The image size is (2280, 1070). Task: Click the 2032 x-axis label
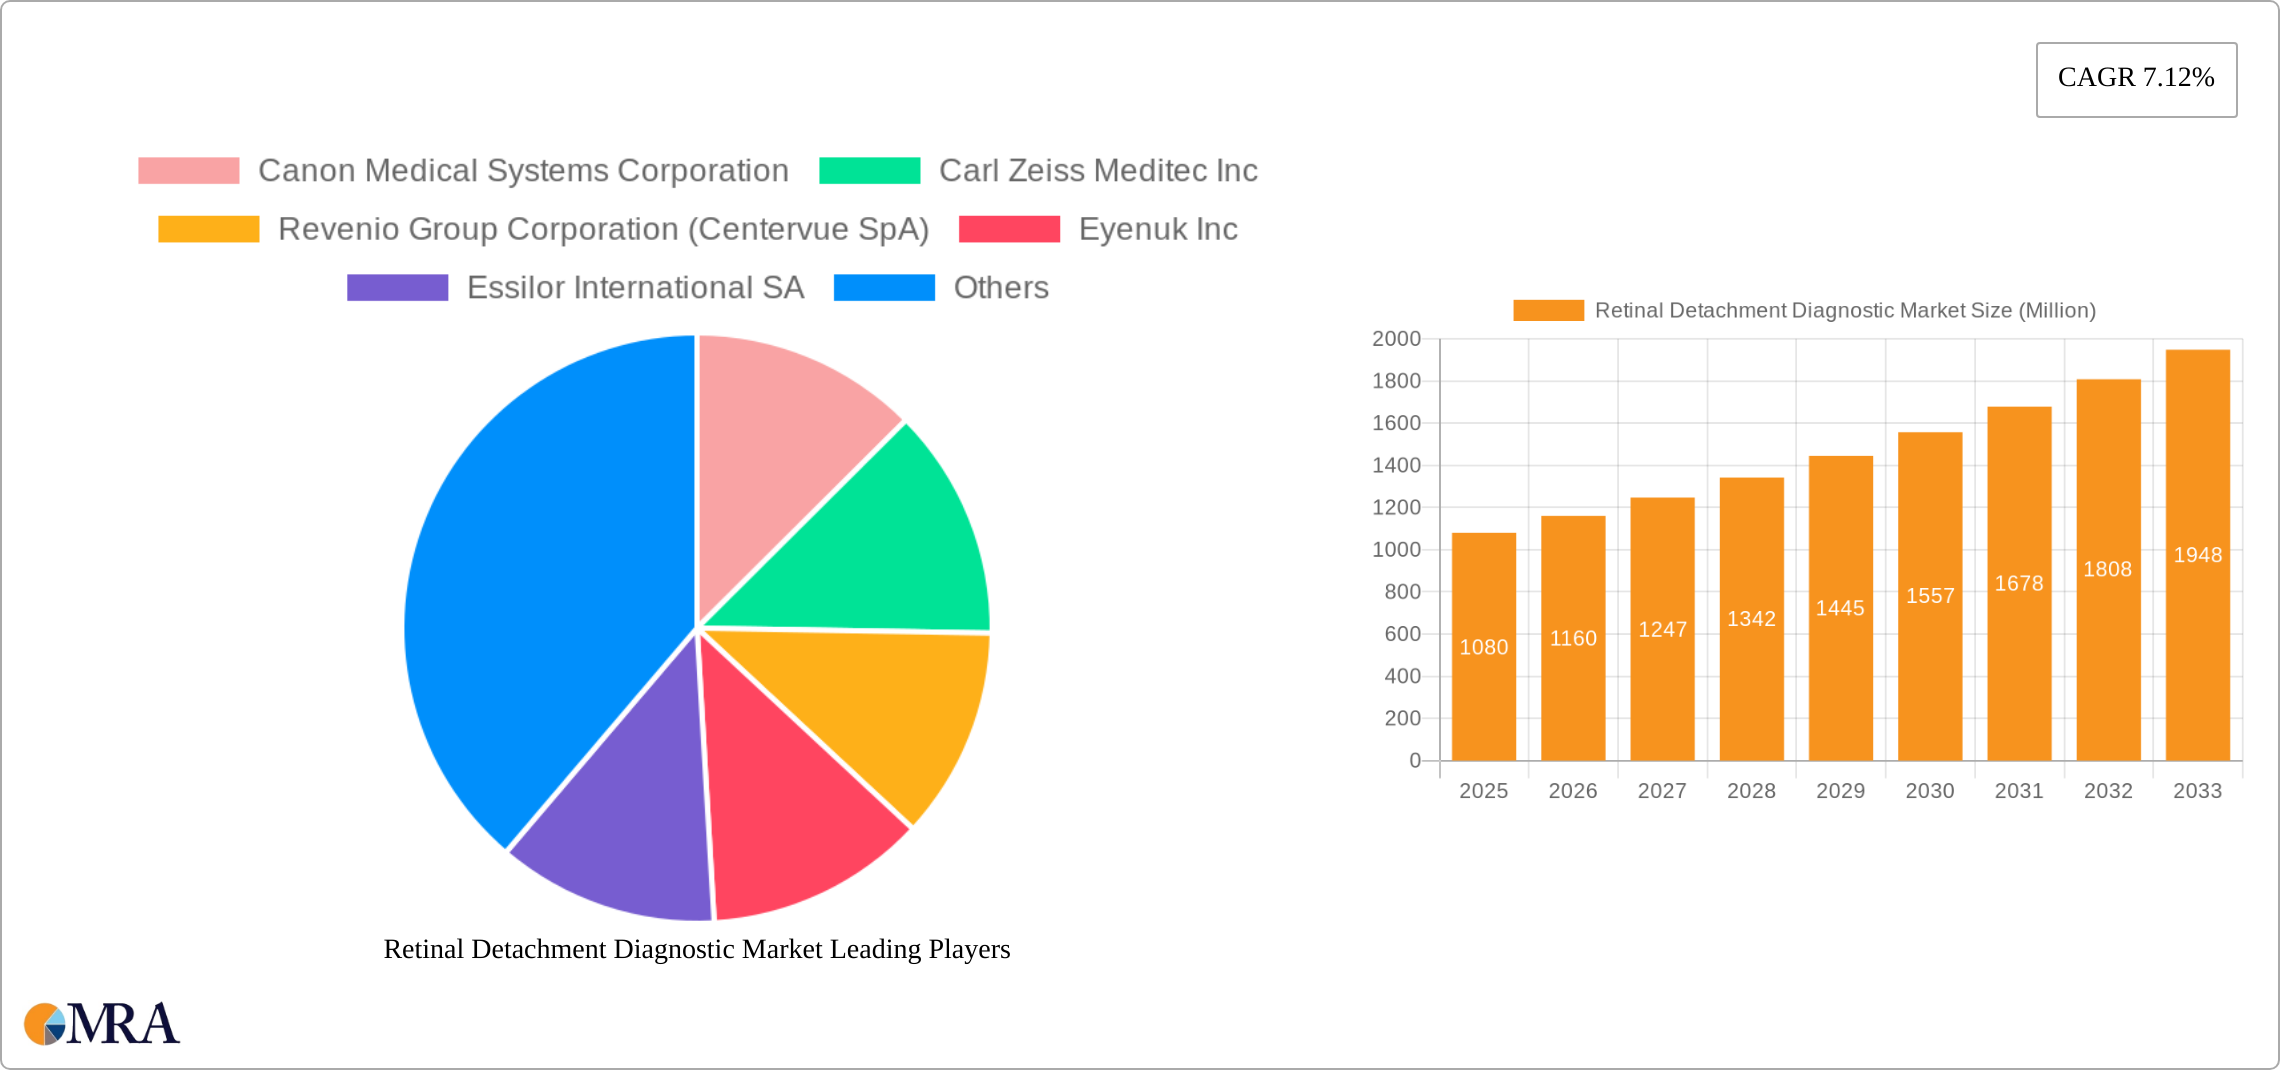pyautogui.click(x=2109, y=791)
